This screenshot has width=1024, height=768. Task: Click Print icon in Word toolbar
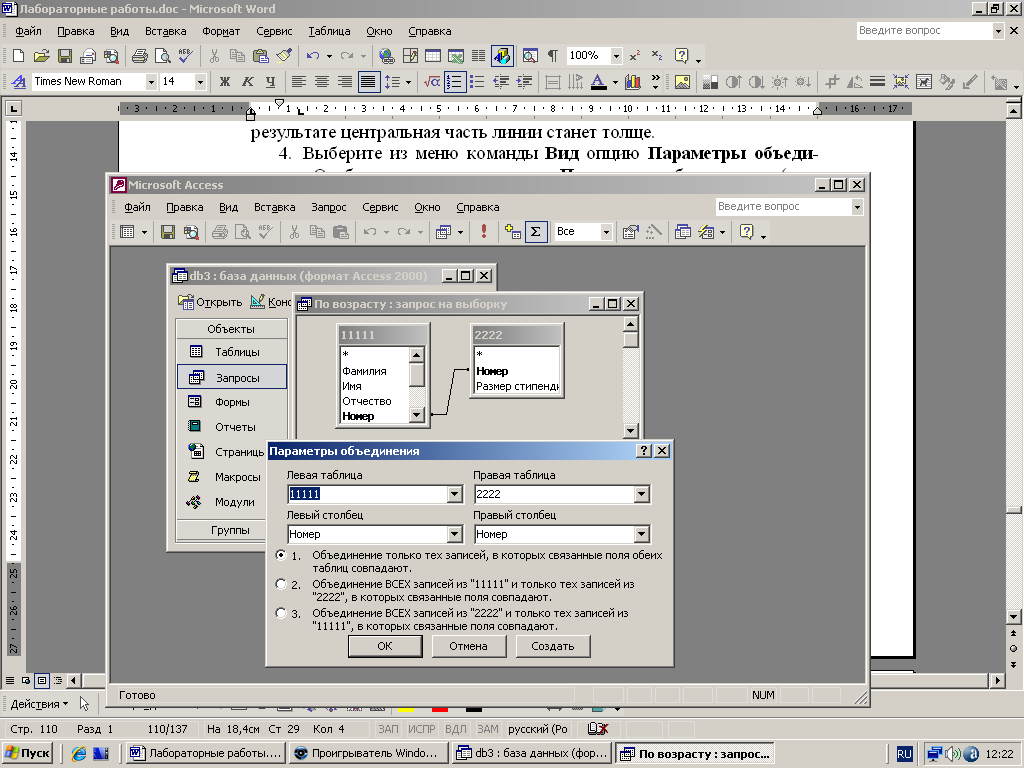(140, 56)
